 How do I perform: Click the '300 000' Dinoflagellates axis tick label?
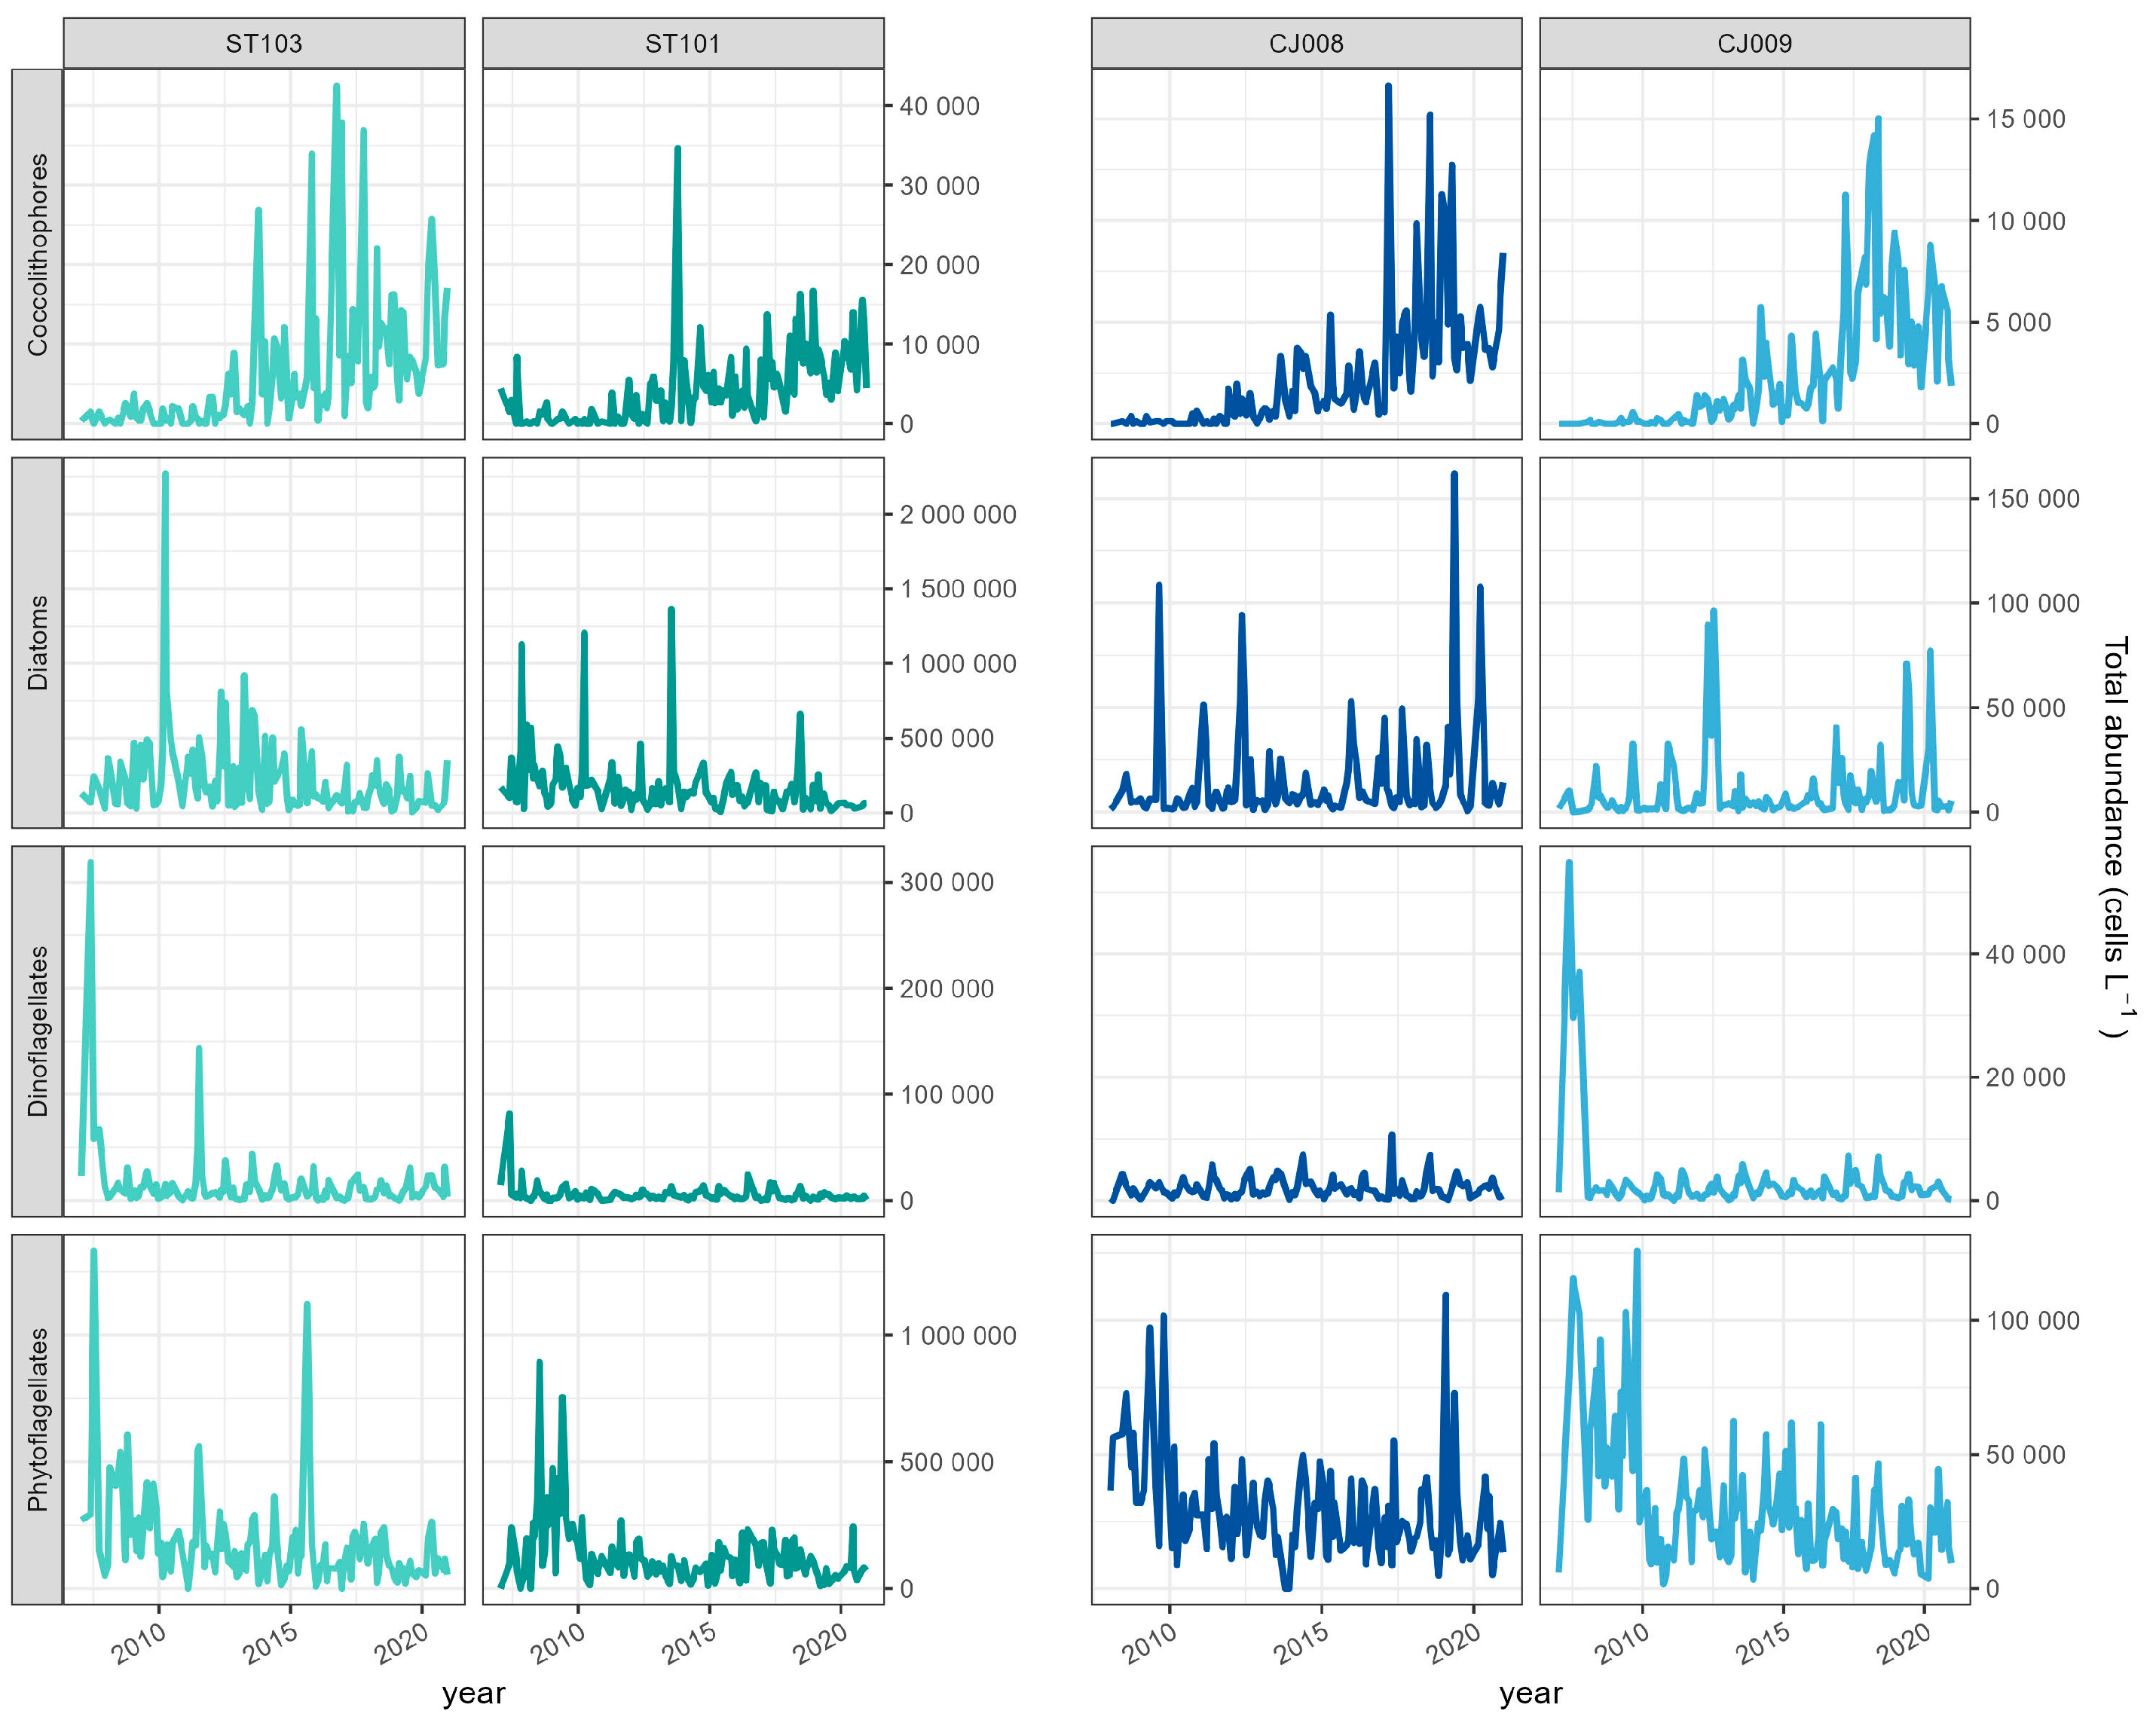(946, 883)
